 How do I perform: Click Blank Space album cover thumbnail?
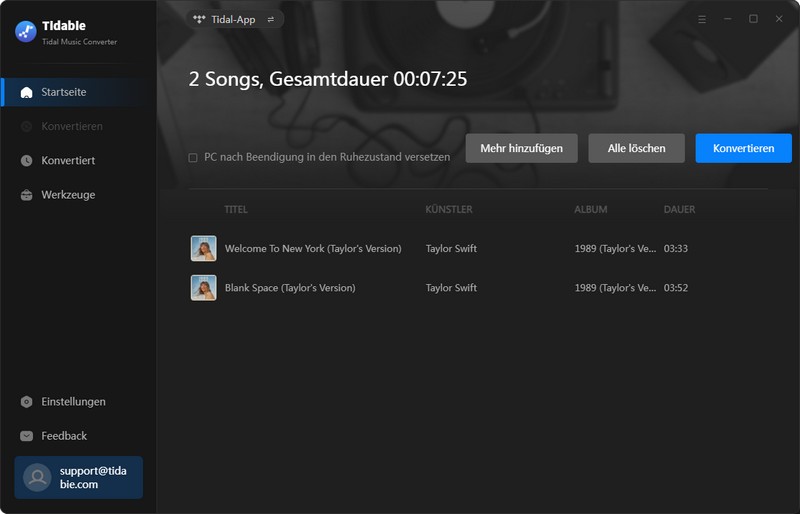coord(204,288)
